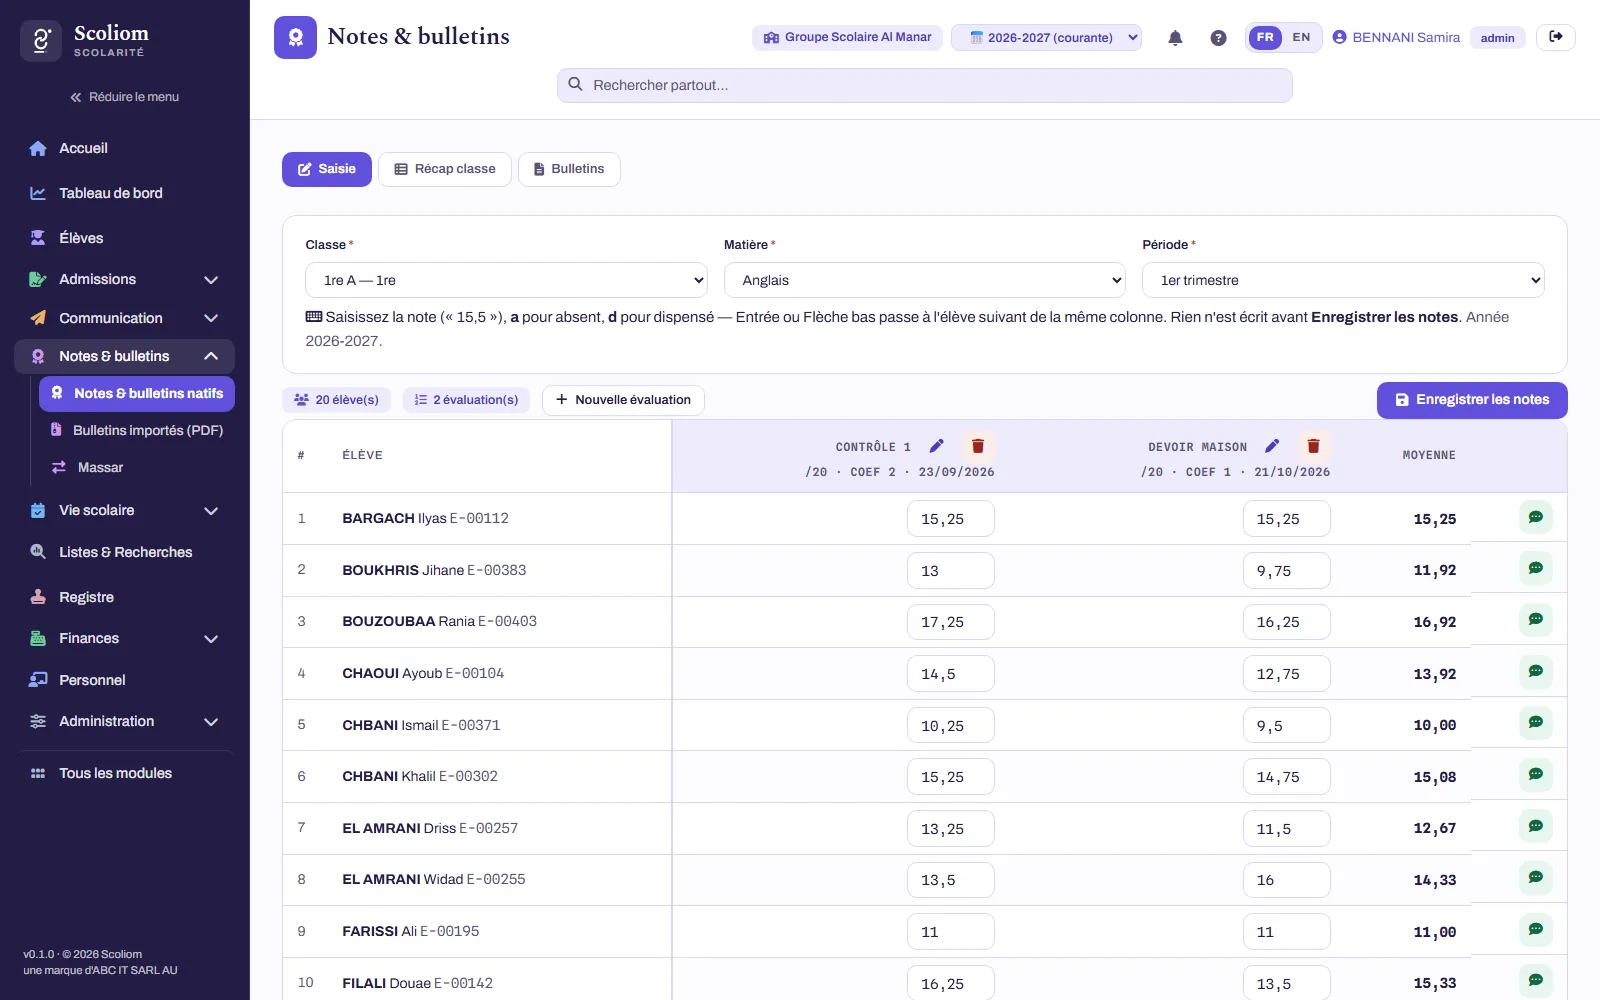Open the help question mark icon
This screenshot has width=1600, height=1000.
(x=1218, y=38)
